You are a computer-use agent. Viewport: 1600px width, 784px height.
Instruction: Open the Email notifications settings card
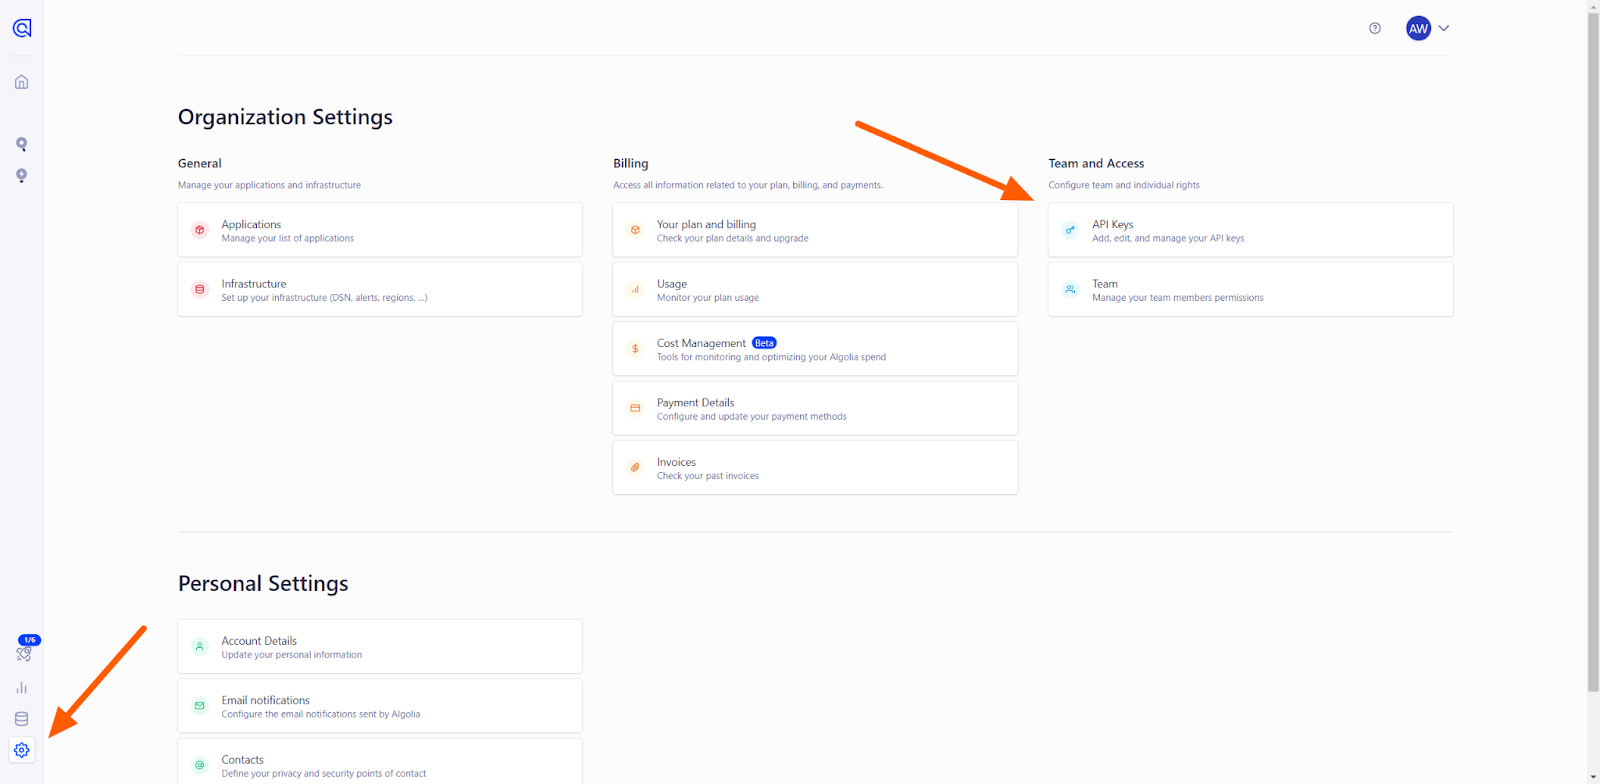point(380,706)
